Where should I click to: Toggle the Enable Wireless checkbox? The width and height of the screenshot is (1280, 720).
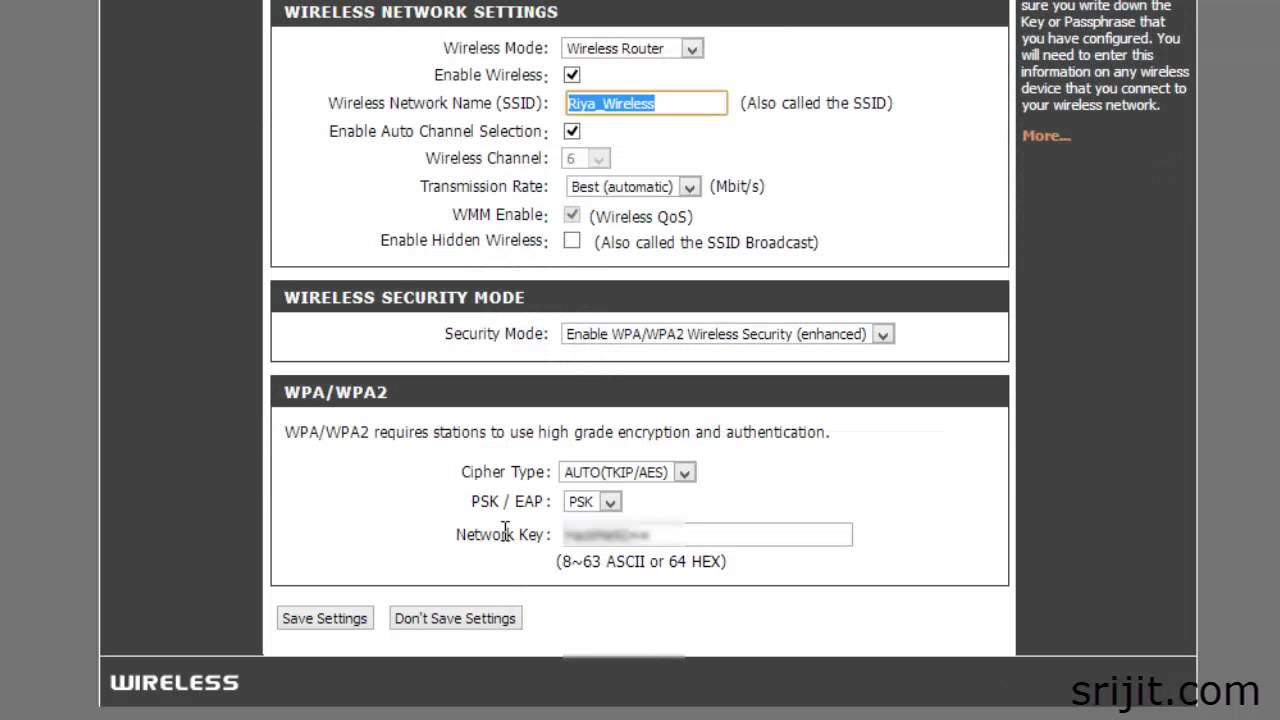[572, 75]
